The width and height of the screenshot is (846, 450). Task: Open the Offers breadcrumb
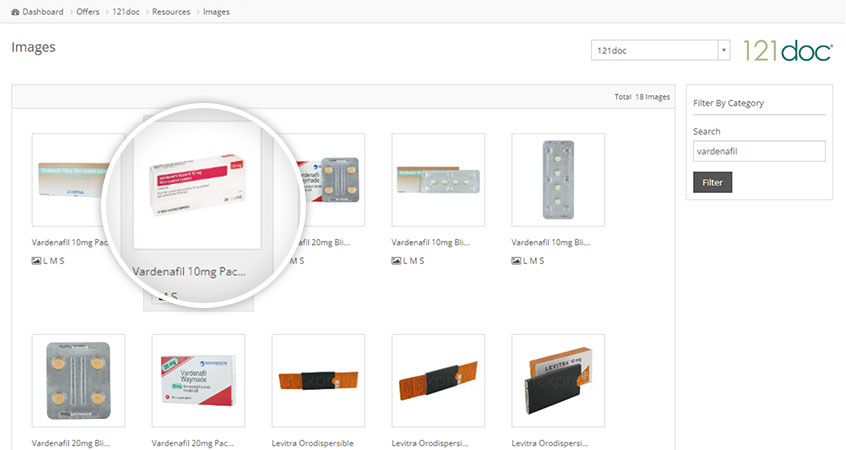click(x=88, y=12)
